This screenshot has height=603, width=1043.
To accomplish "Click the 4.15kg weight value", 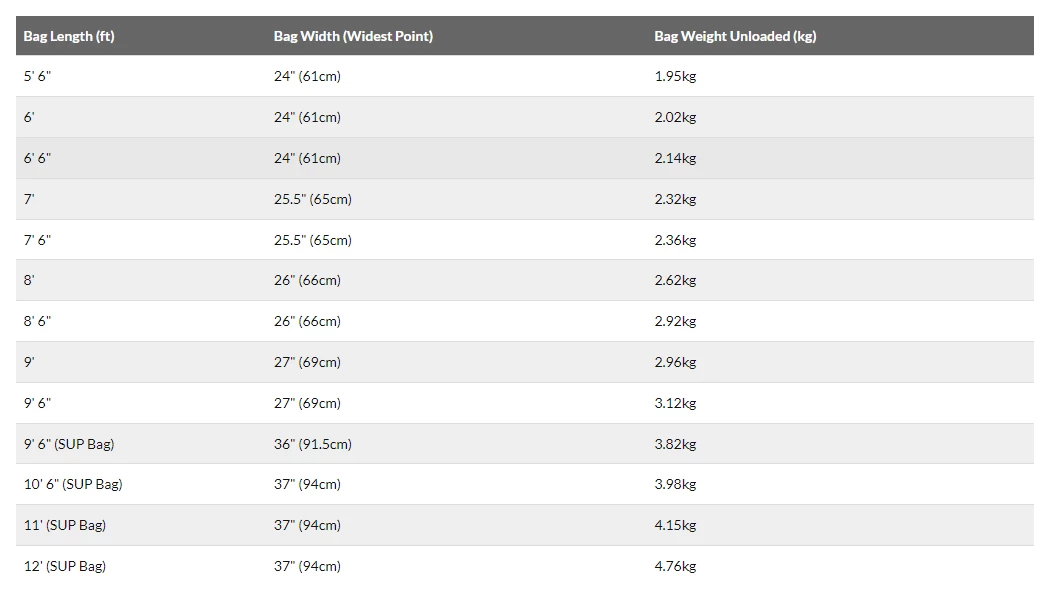I will [x=675, y=525].
